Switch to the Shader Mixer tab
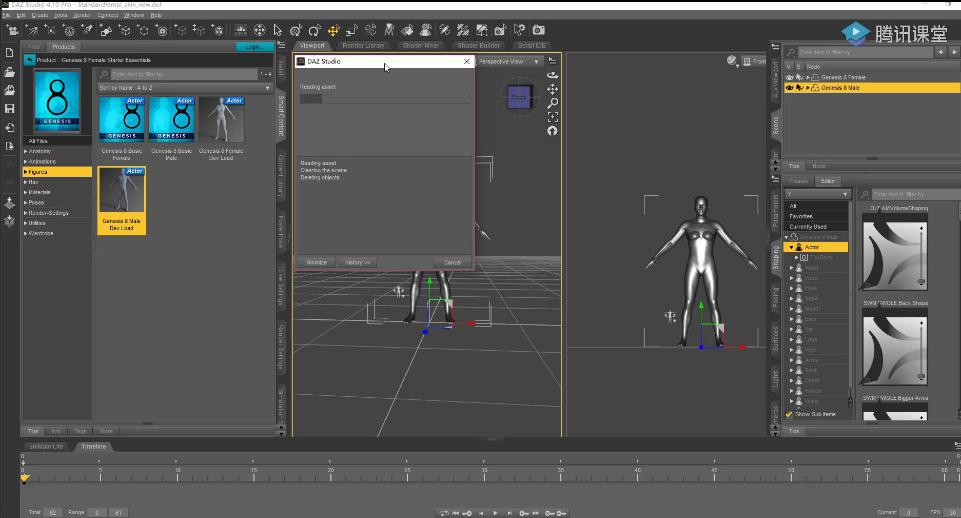This screenshot has width=961, height=518. tap(420, 45)
